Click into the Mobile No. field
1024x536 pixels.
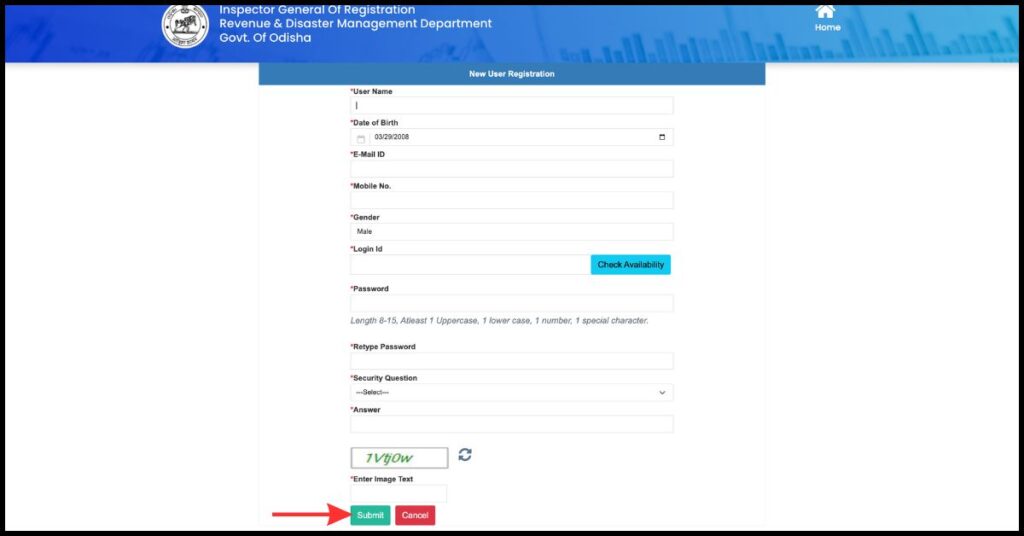point(511,200)
